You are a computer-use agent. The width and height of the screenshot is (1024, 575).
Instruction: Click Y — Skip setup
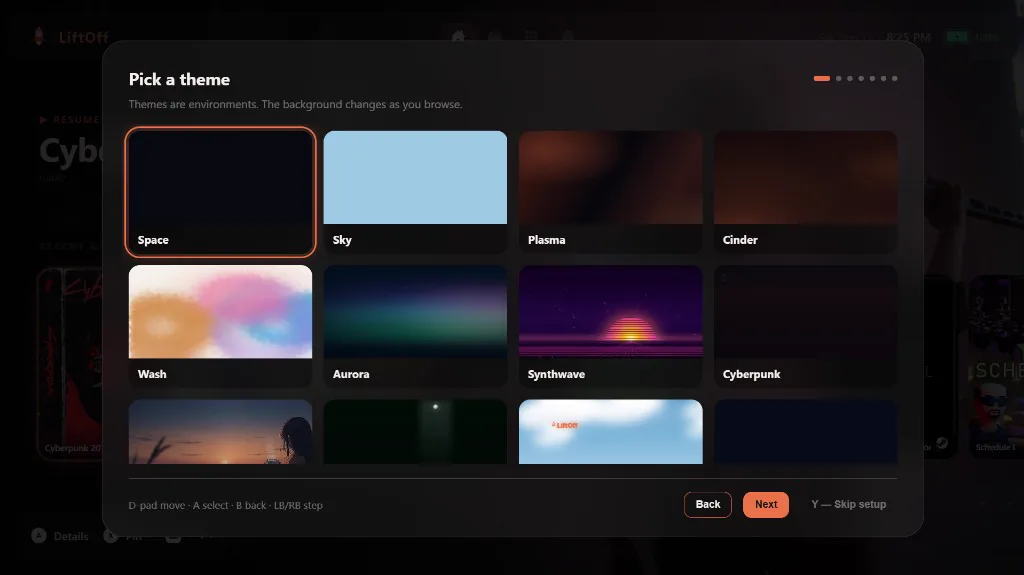[x=848, y=504]
